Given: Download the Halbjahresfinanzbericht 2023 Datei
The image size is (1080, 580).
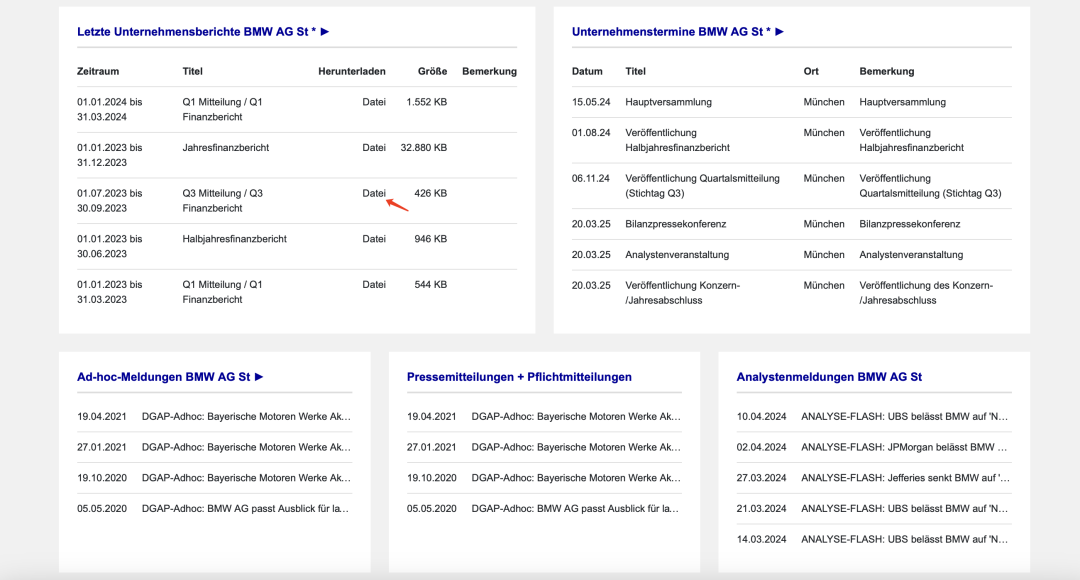Looking at the screenshot, I should [374, 239].
